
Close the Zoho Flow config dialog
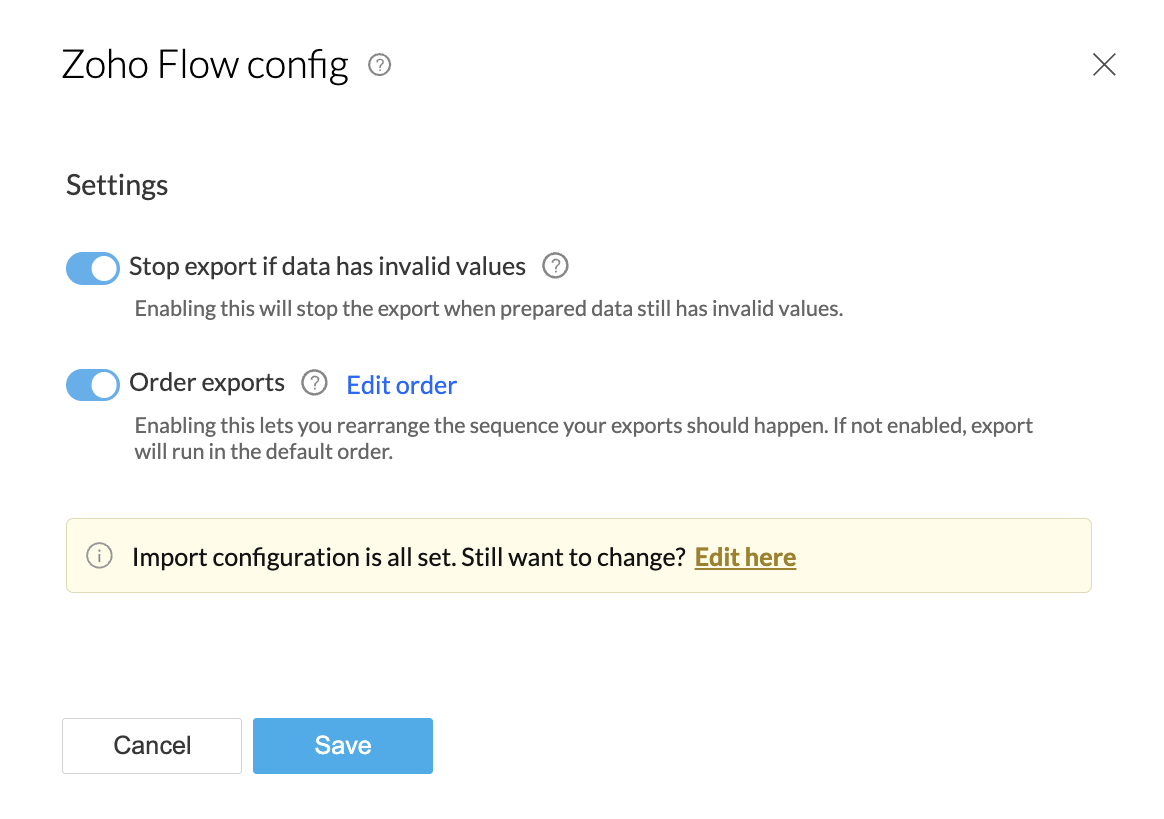tap(1103, 66)
